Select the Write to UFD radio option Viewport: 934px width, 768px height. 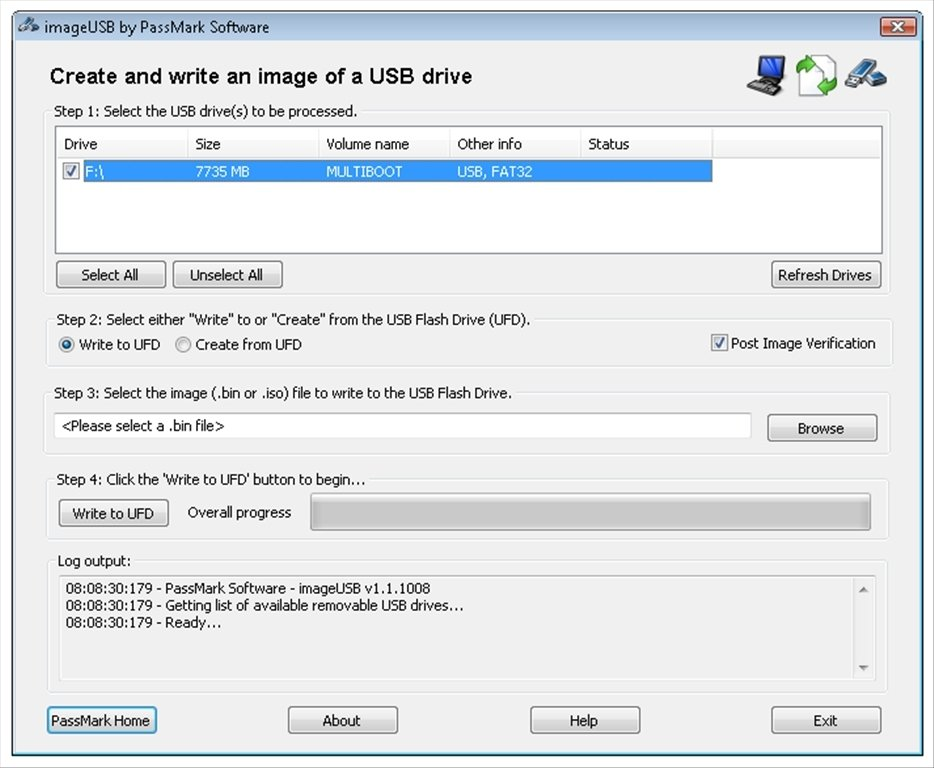coord(66,345)
